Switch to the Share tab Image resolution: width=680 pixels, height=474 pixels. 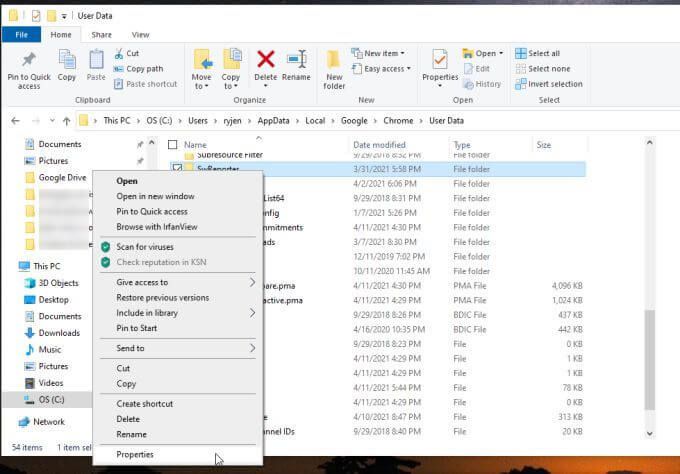tap(101, 35)
